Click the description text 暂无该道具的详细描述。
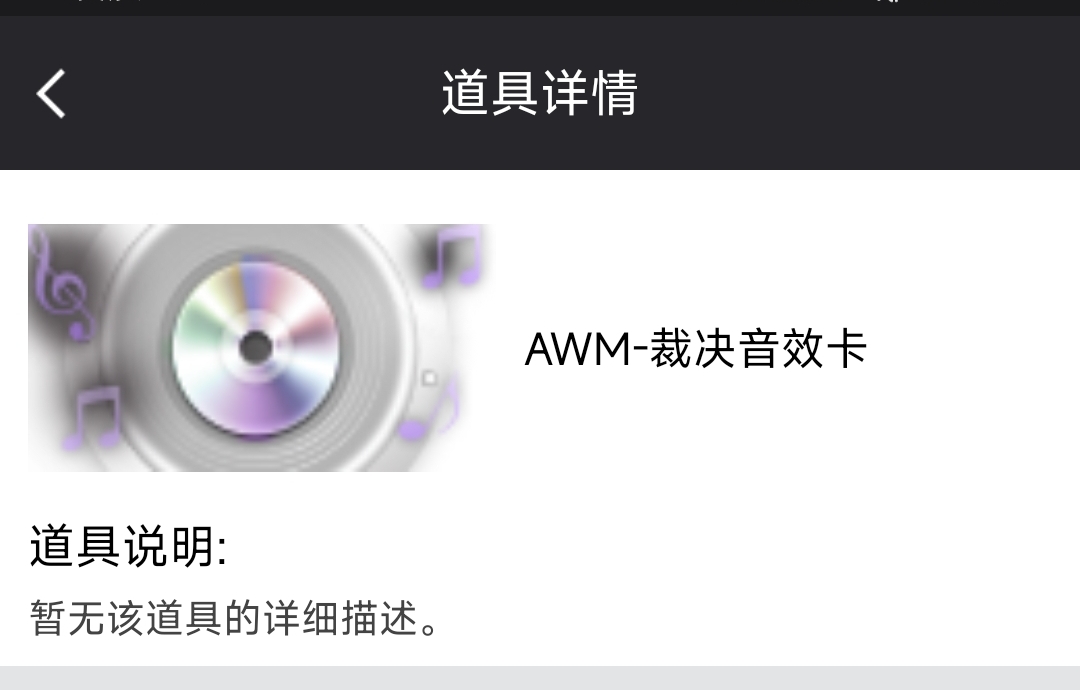Viewport: 1080px width, 690px height. tap(235, 618)
